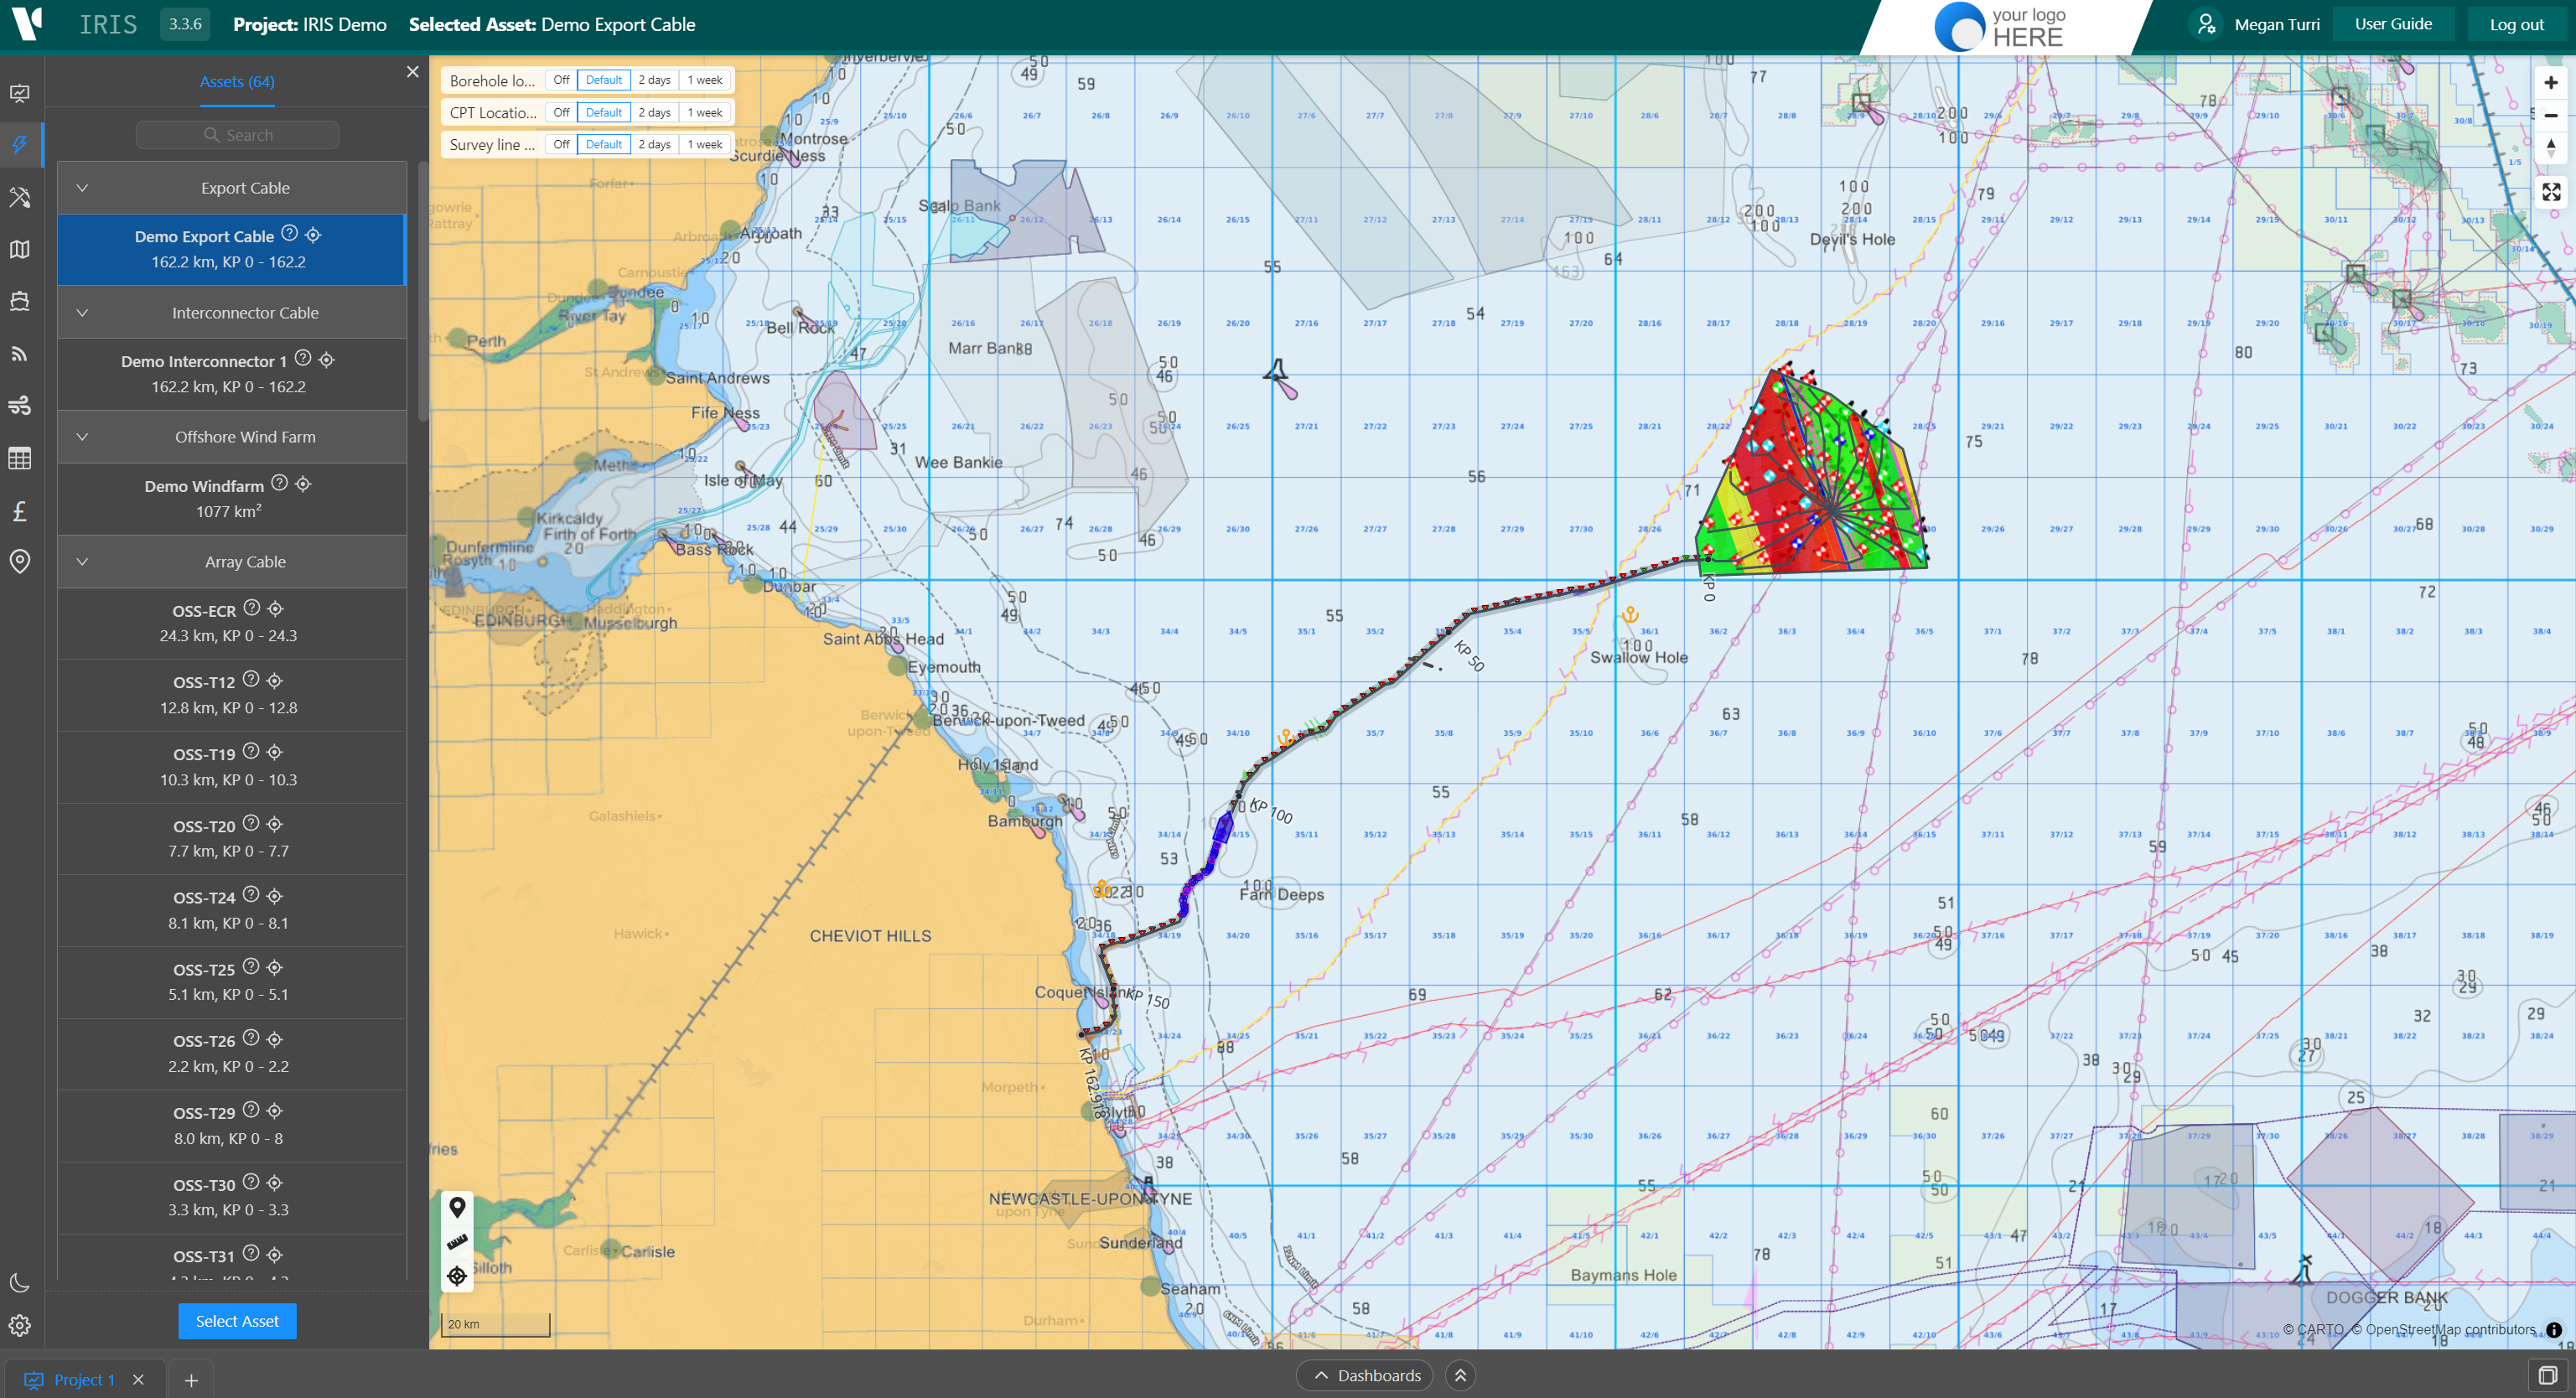Open the dark mode moon icon
Viewport: 2576px width, 1398px height.
pos(19,1283)
